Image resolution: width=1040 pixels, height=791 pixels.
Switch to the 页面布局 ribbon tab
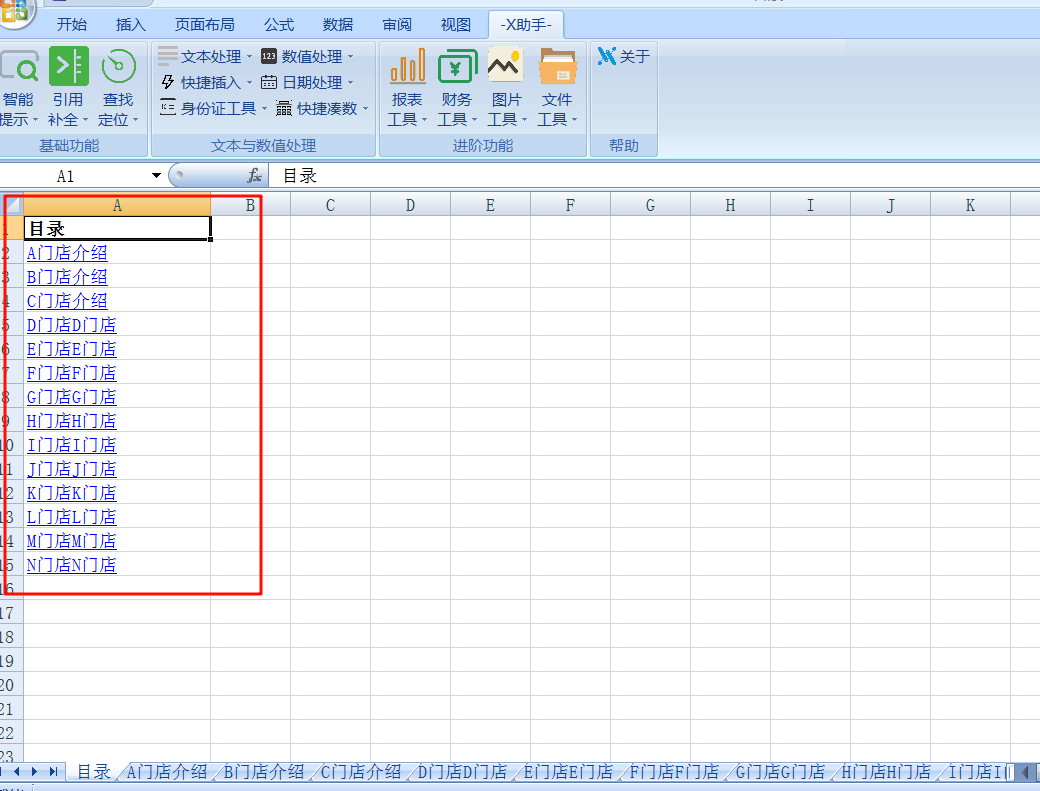coord(204,25)
